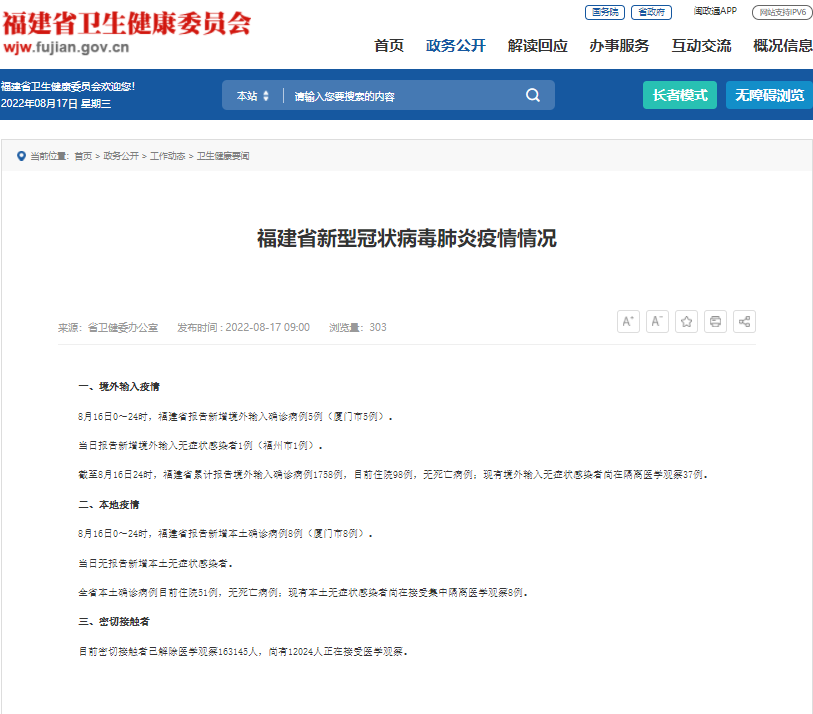This screenshot has width=813, height=714.
Task: Click the line about 累计报告境外输入确诊病例1758例
Action: (393, 475)
